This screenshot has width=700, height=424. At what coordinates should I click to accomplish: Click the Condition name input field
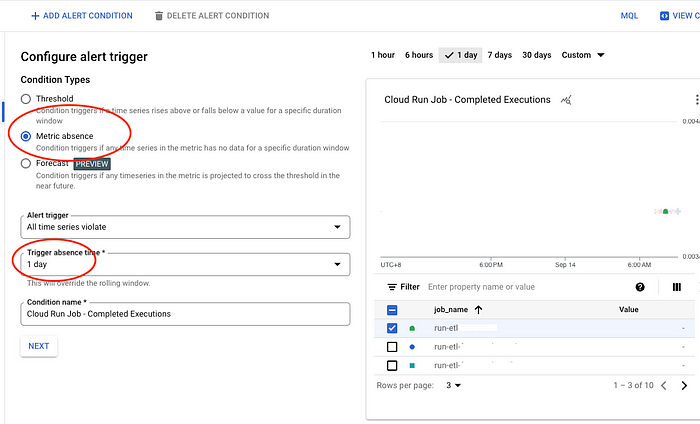pyautogui.click(x=185, y=314)
